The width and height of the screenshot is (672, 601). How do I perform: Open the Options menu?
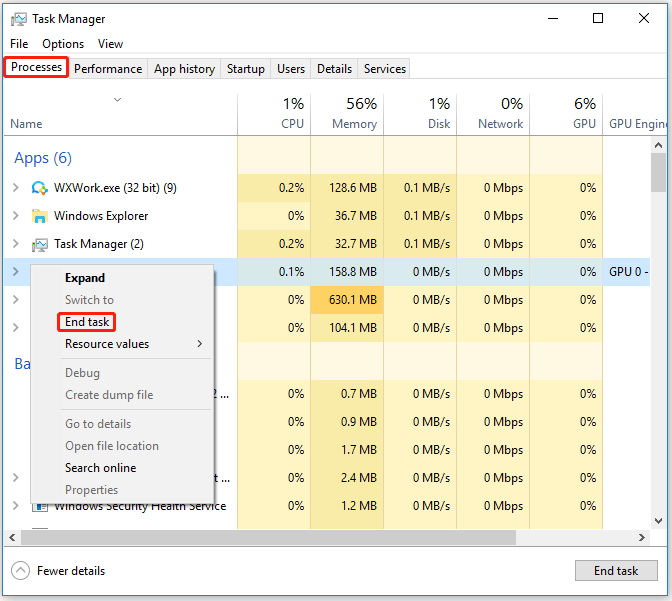coord(63,44)
